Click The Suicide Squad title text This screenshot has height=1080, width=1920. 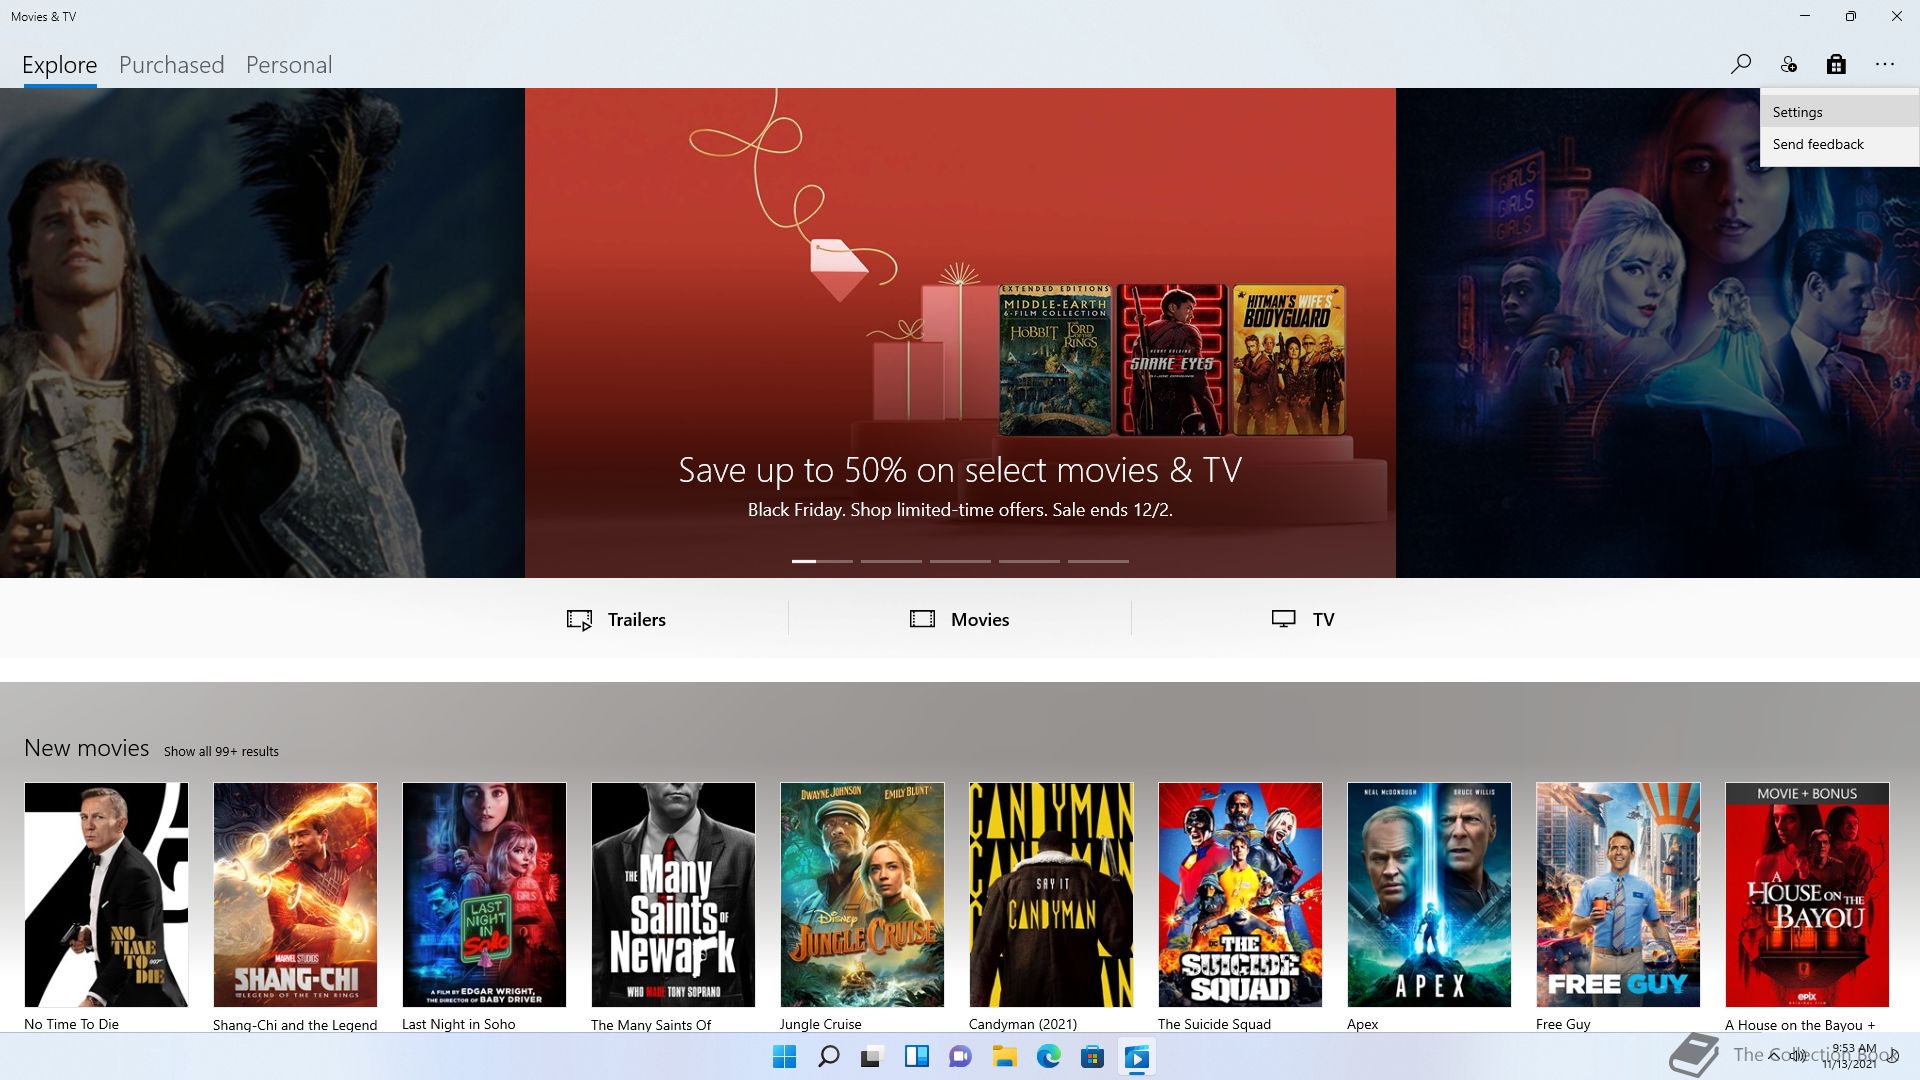pos(1214,1024)
